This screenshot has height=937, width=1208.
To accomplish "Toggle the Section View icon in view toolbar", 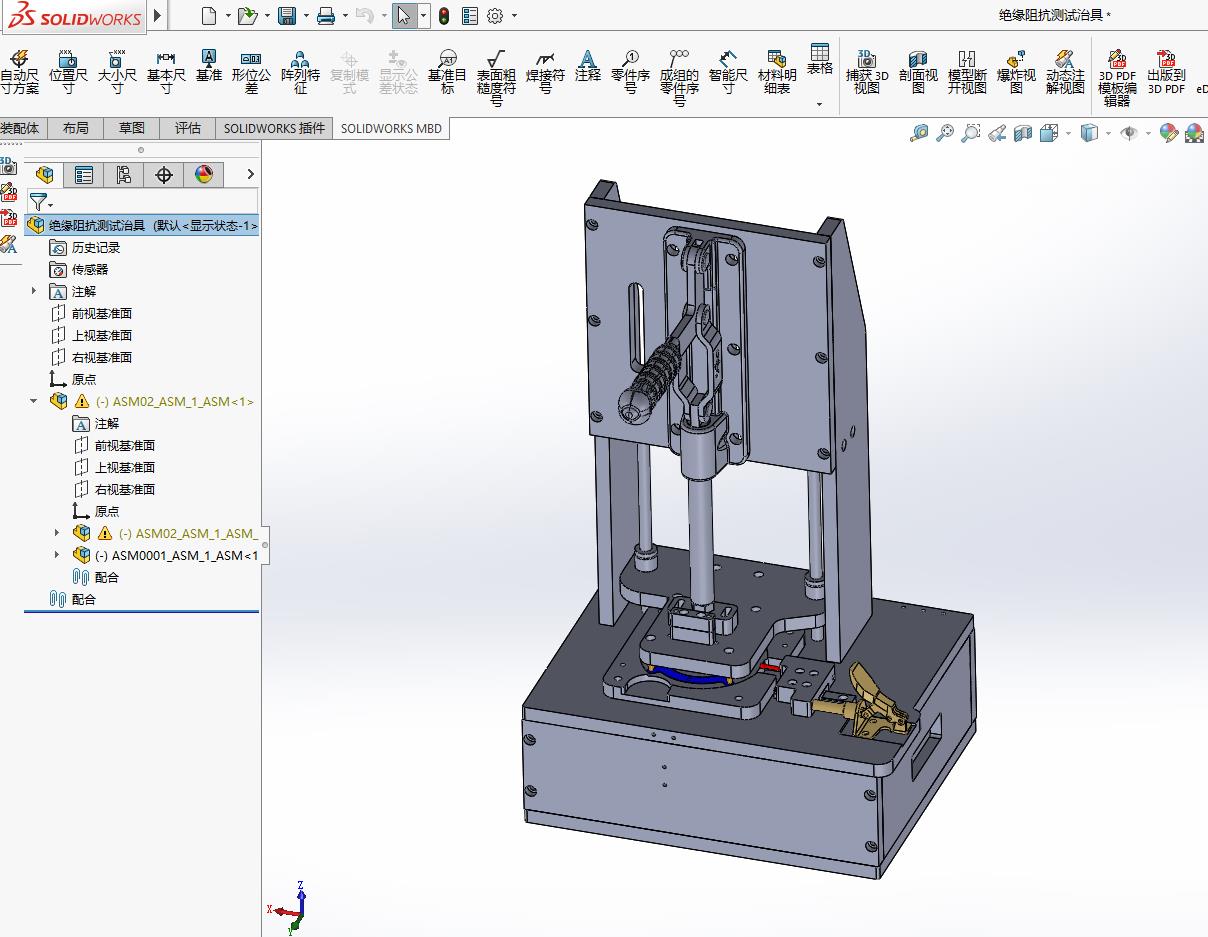I will coord(1023,133).
